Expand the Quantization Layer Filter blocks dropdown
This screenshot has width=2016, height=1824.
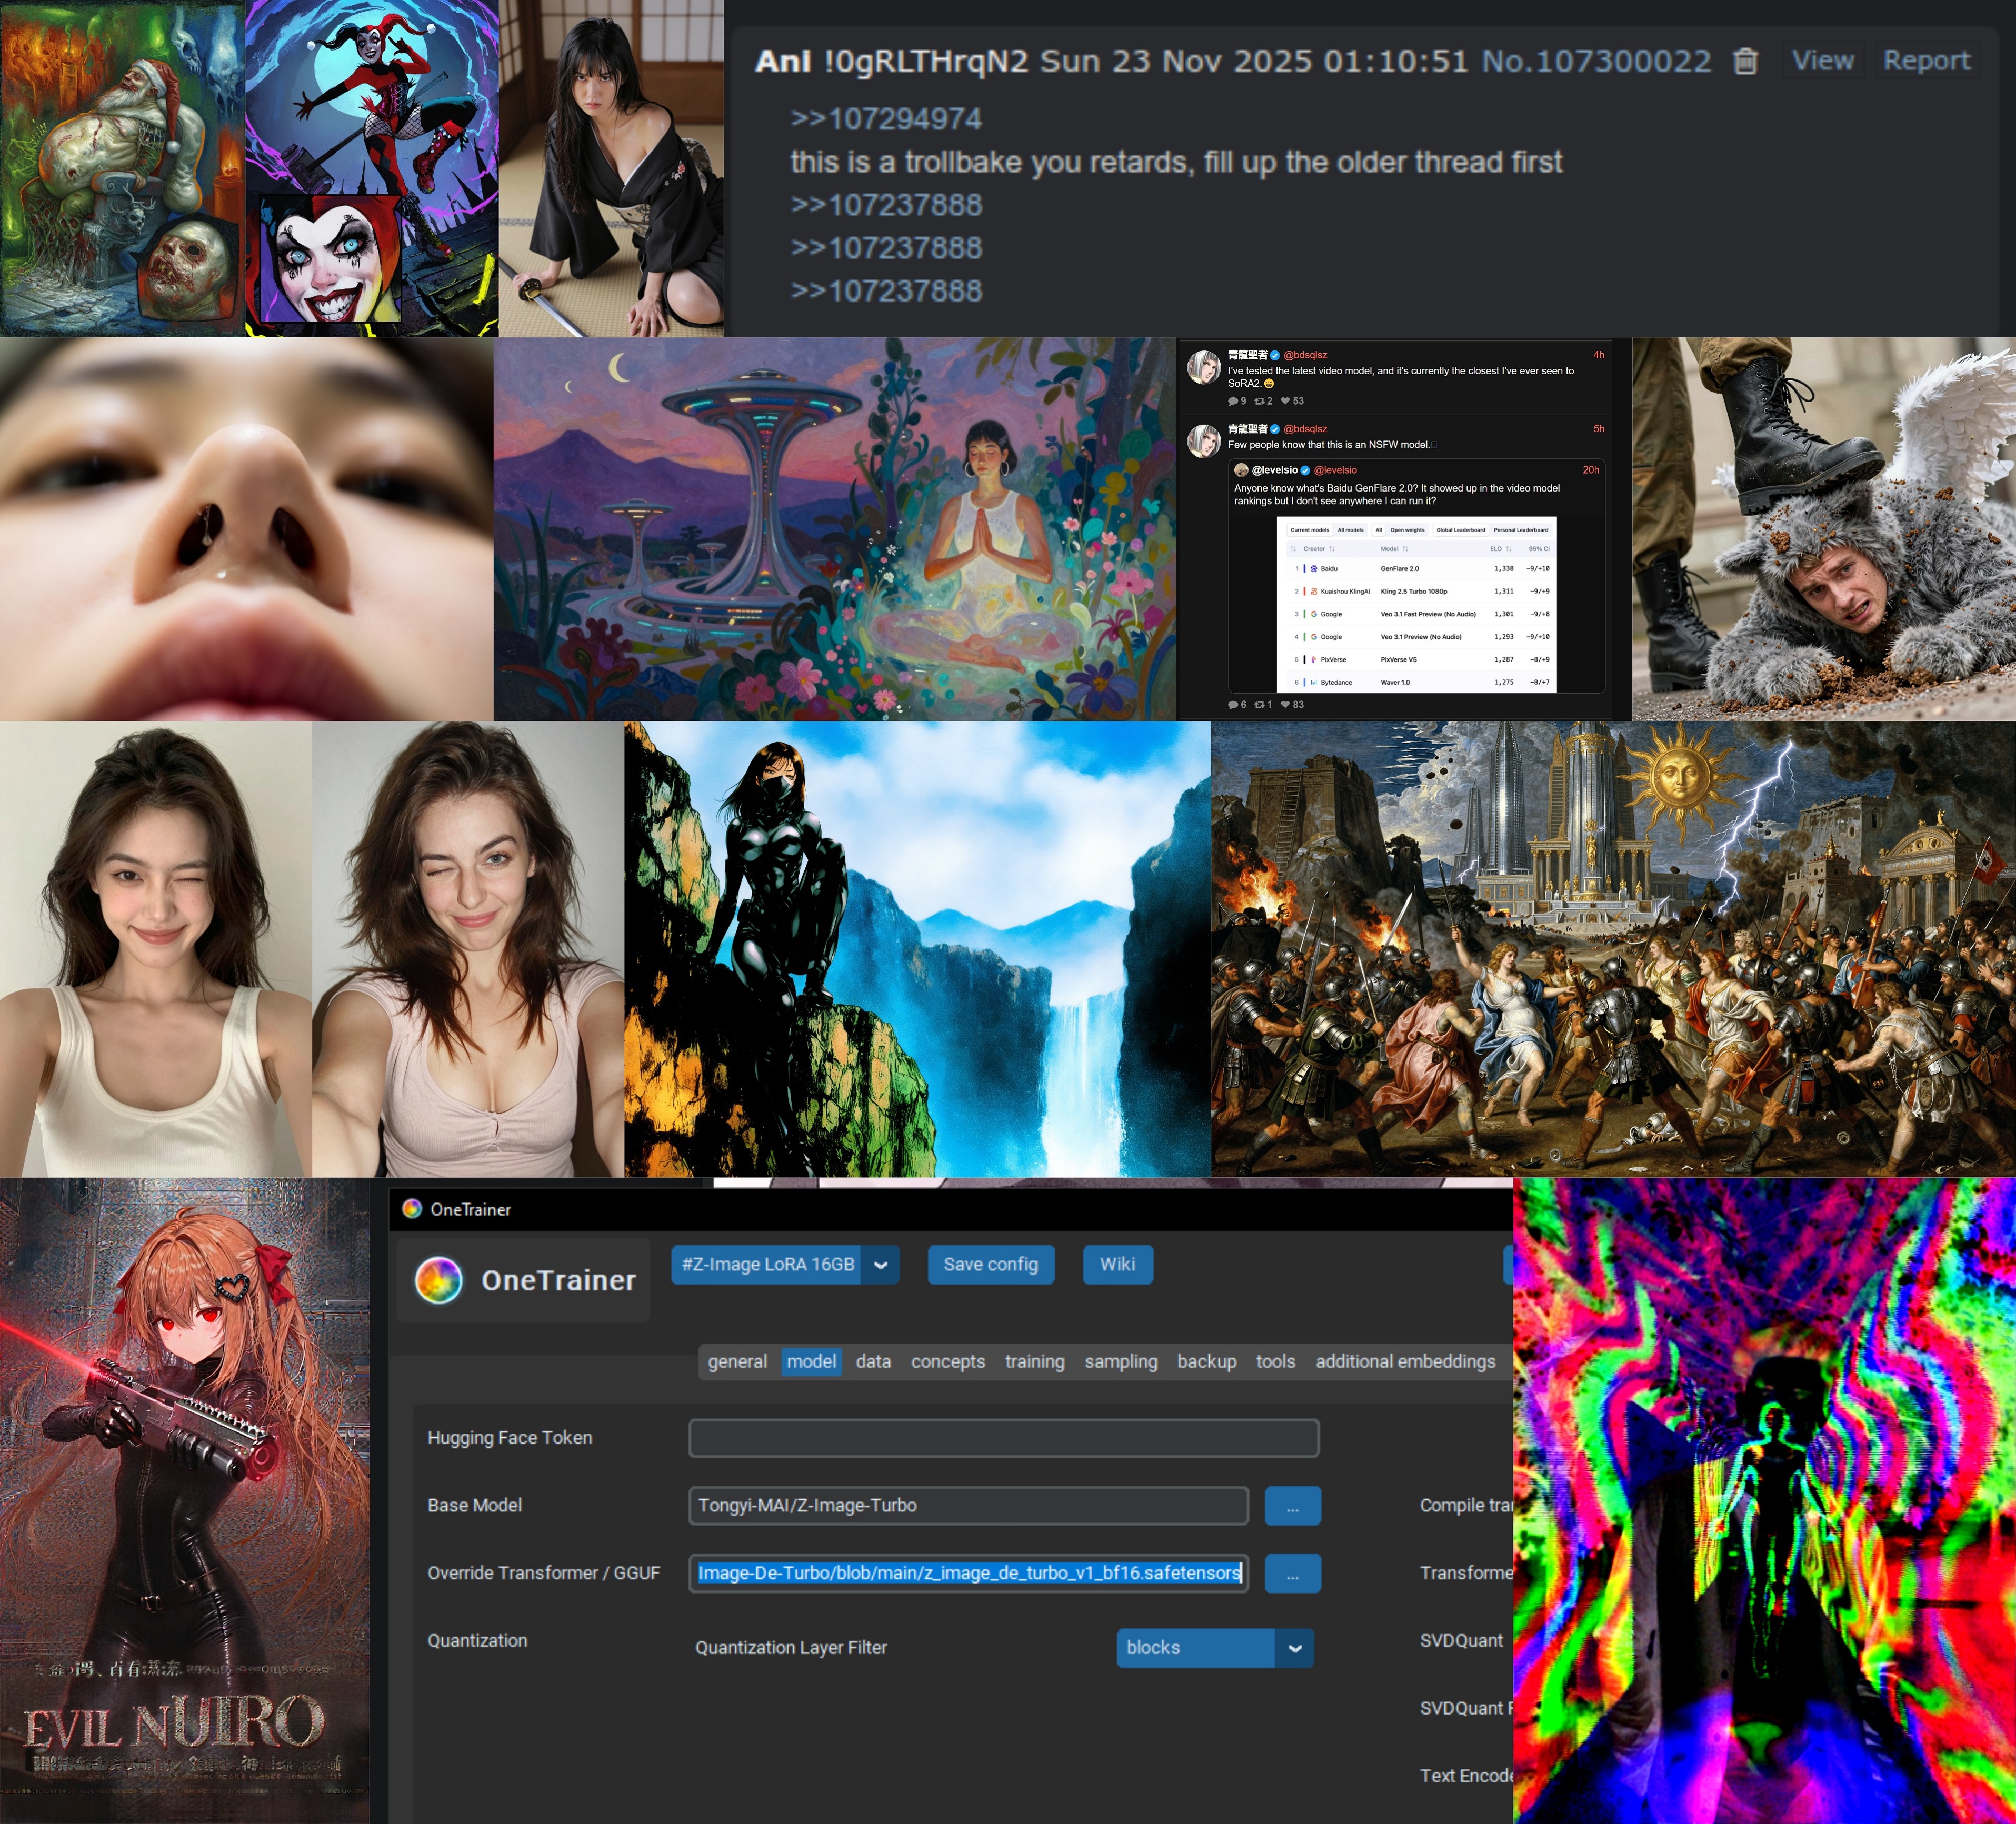1294,1647
